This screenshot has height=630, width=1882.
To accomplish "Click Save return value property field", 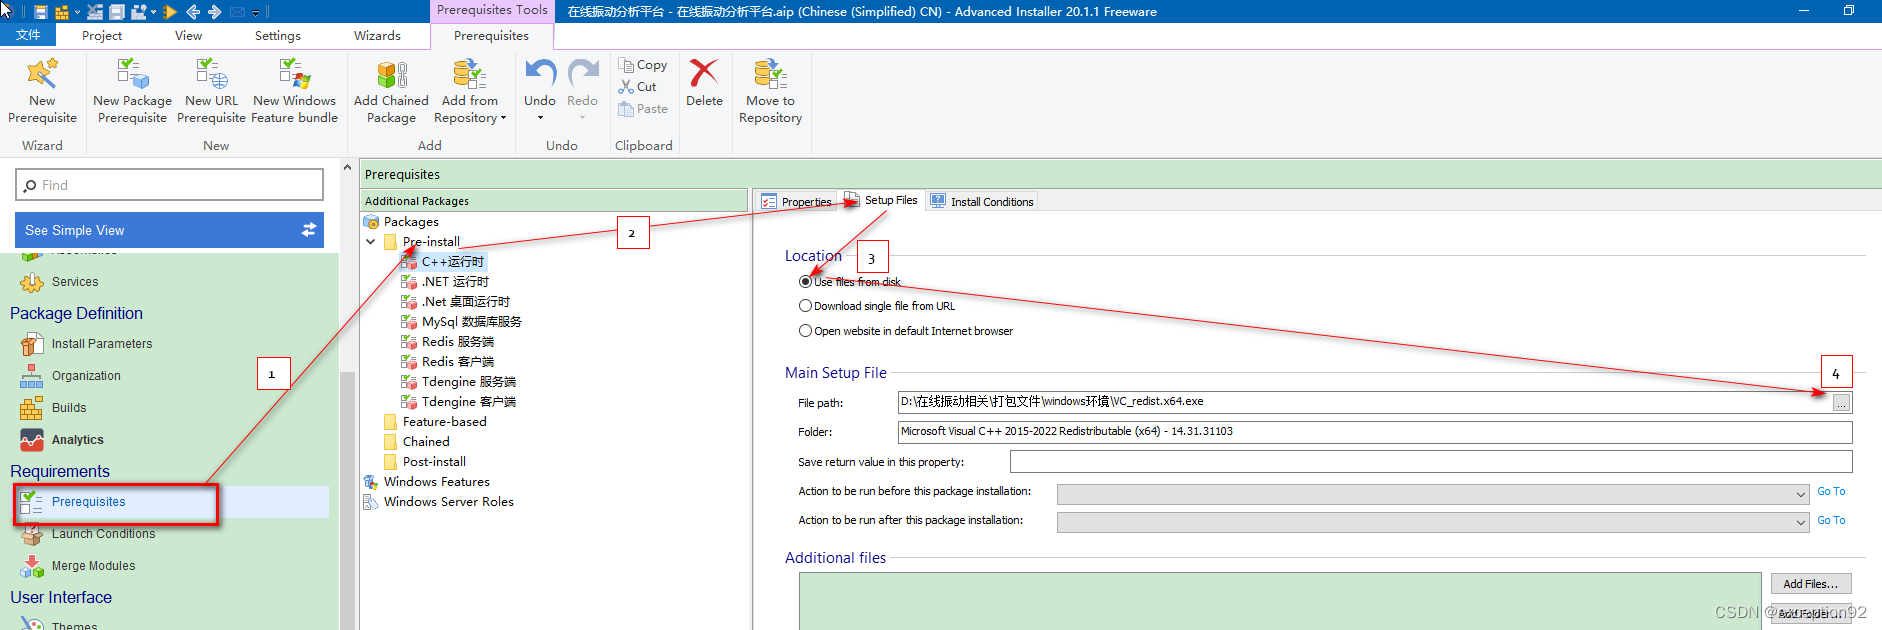I will click(1431, 461).
